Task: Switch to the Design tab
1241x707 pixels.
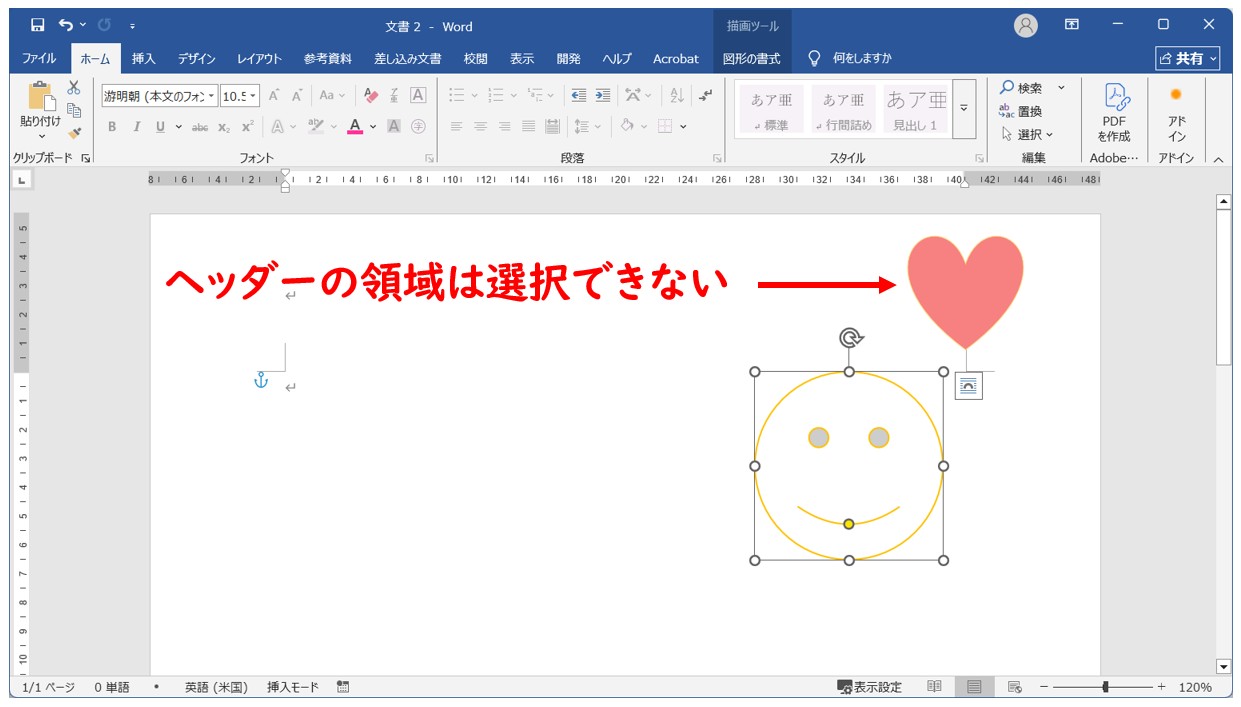Action: pos(196,59)
